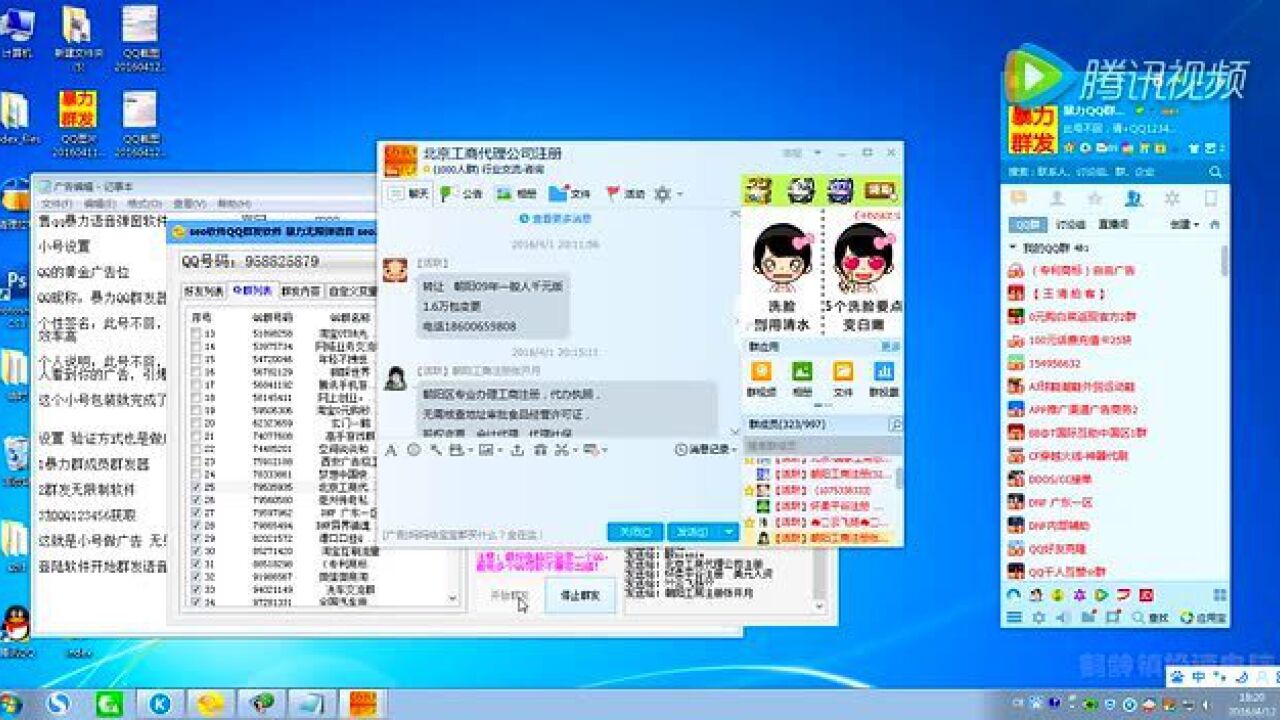The width and height of the screenshot is (1280, 720).
Task: Open the gear settings icon at QQ panel bottom
Action: tap(1039, 618)
